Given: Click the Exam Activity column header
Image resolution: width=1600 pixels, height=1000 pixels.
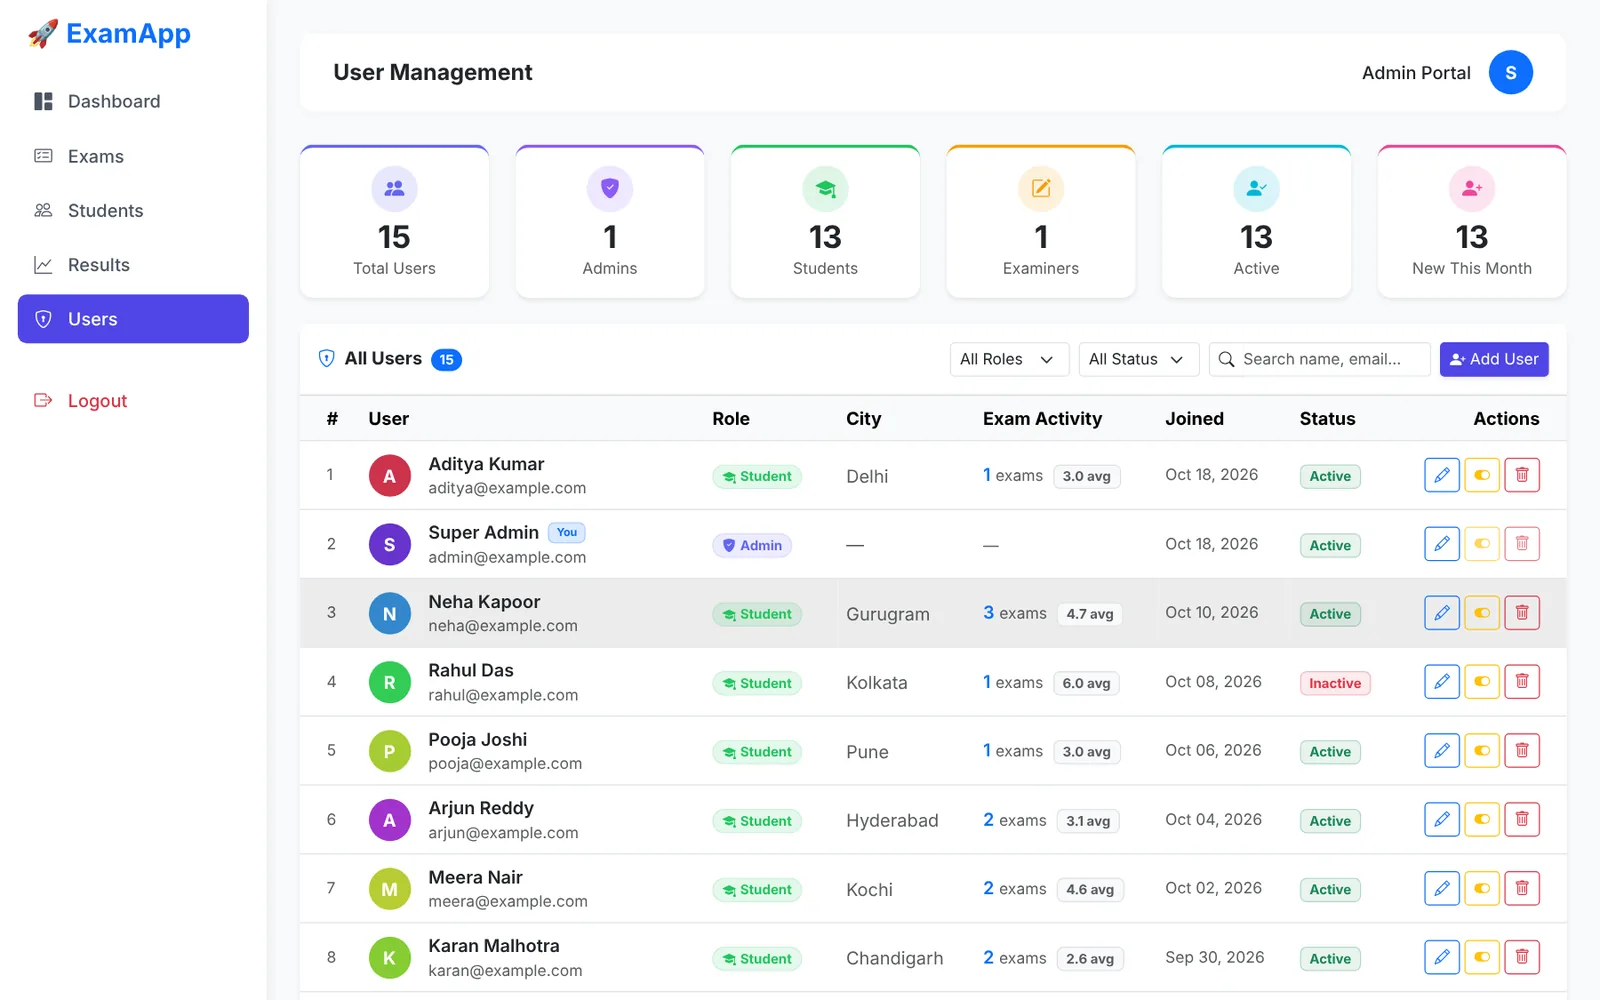Looking at the screenshot, I should [1042, 419].
